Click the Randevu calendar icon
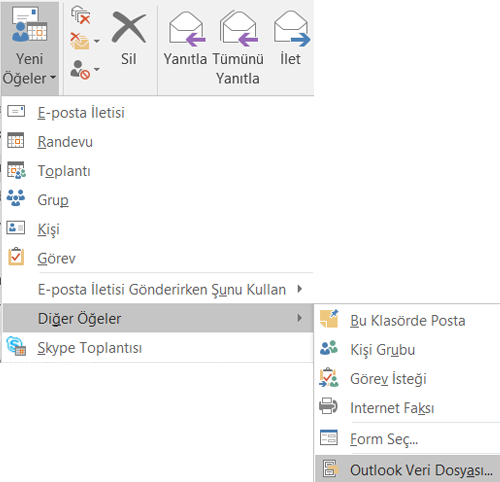500x482 pixels. coord(16,140)
